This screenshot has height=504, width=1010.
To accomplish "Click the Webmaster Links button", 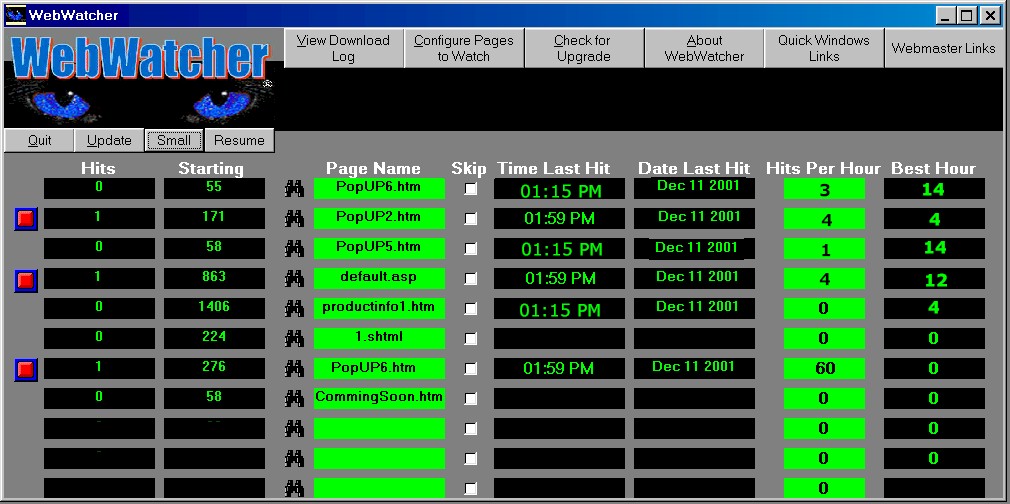I will point(943,48).
